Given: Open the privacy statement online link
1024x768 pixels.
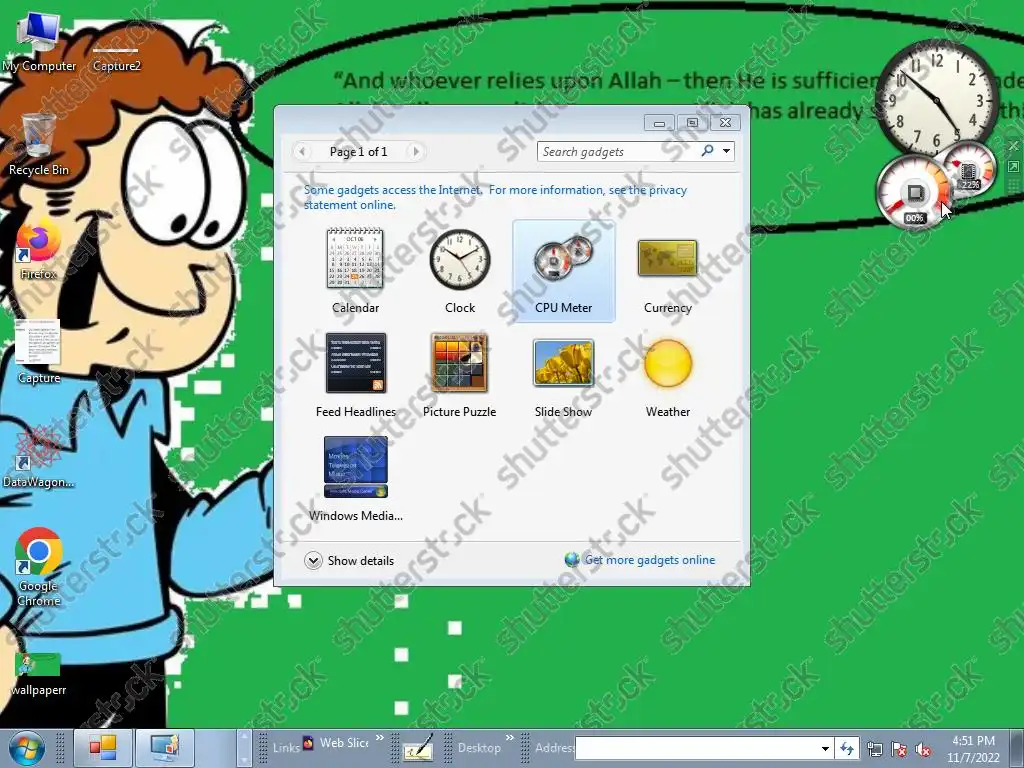Looking at the screenshot, I should 495,197.
